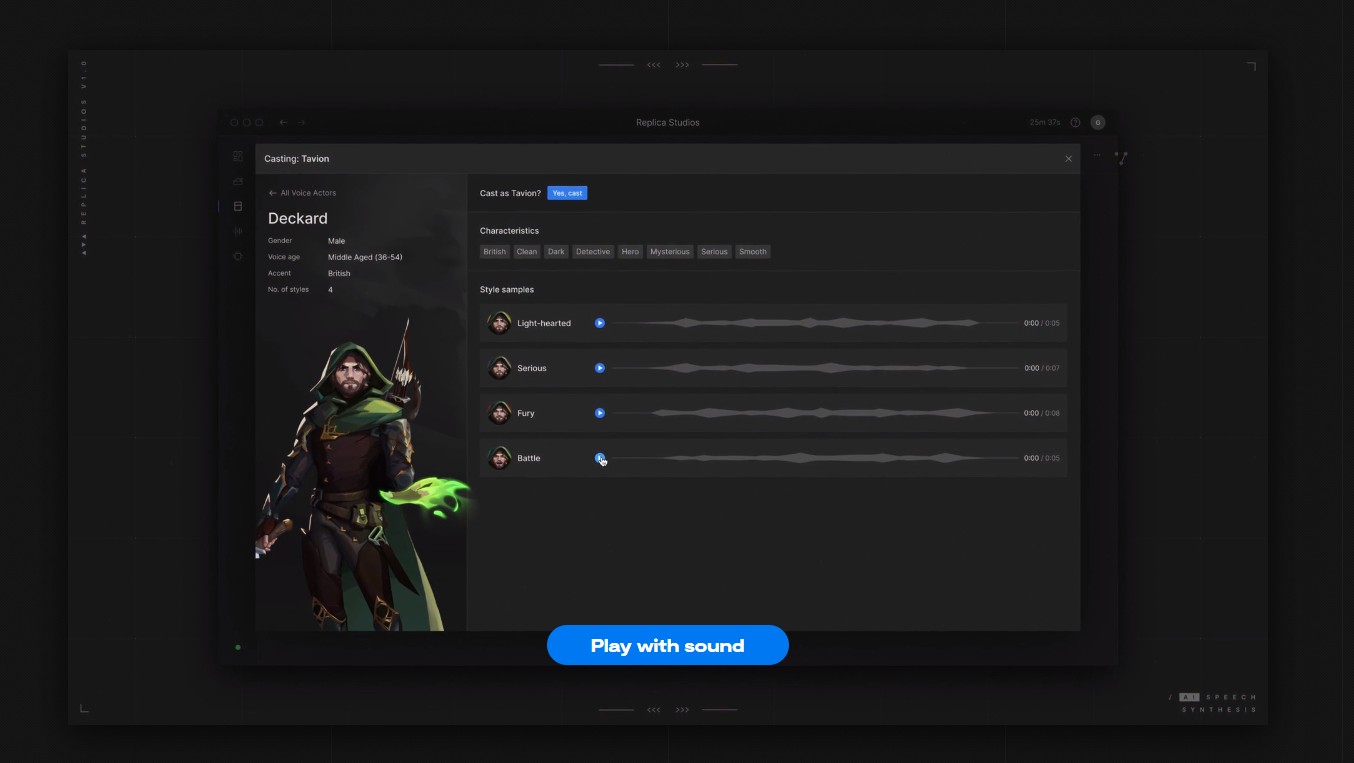Seek within the Light-hearted waveform
Viewport: 1354px width, 763px height.
click(x=815, y=323)
